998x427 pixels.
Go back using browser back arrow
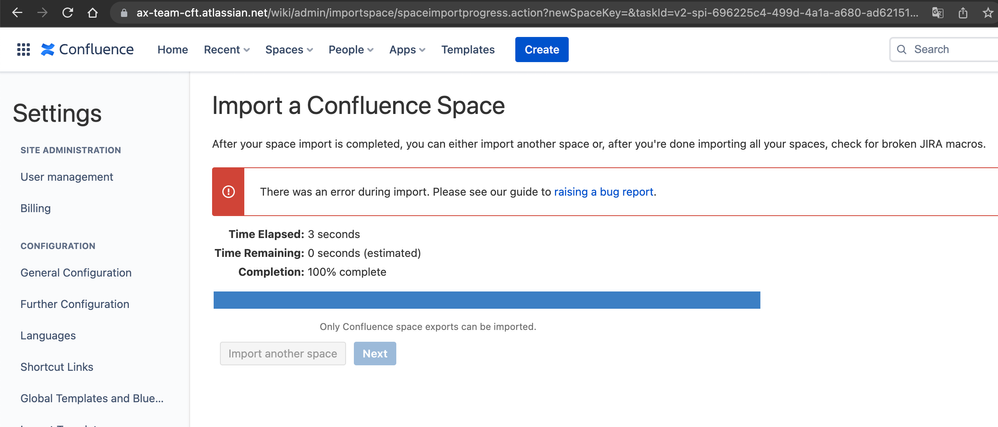point(17,13)
